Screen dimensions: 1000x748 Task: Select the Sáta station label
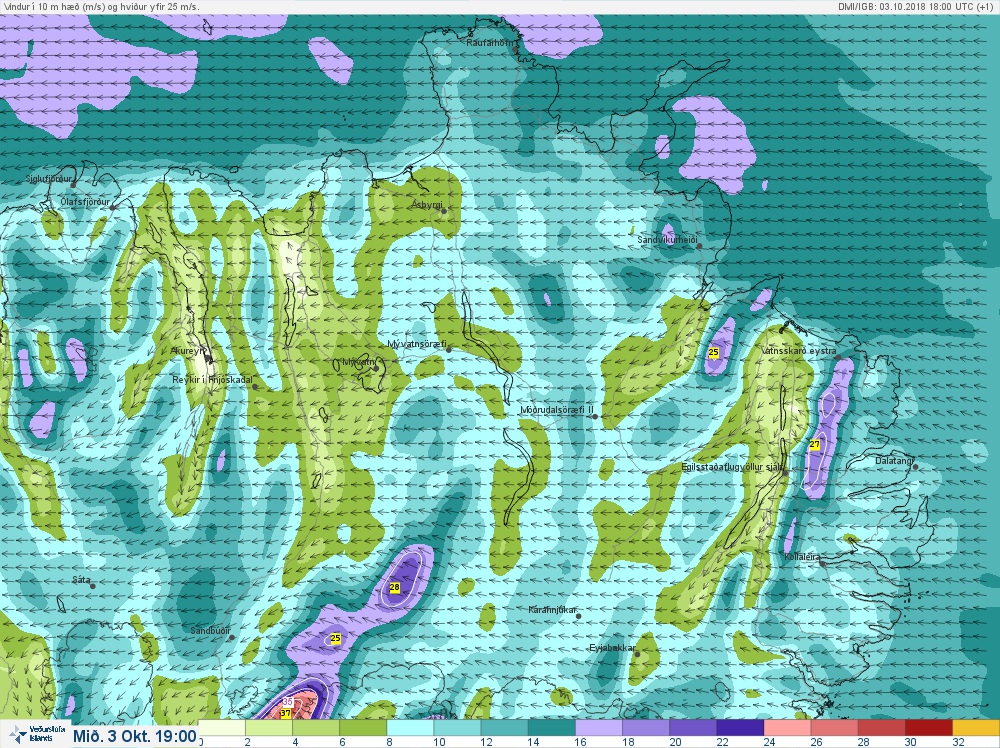(81, 580)
